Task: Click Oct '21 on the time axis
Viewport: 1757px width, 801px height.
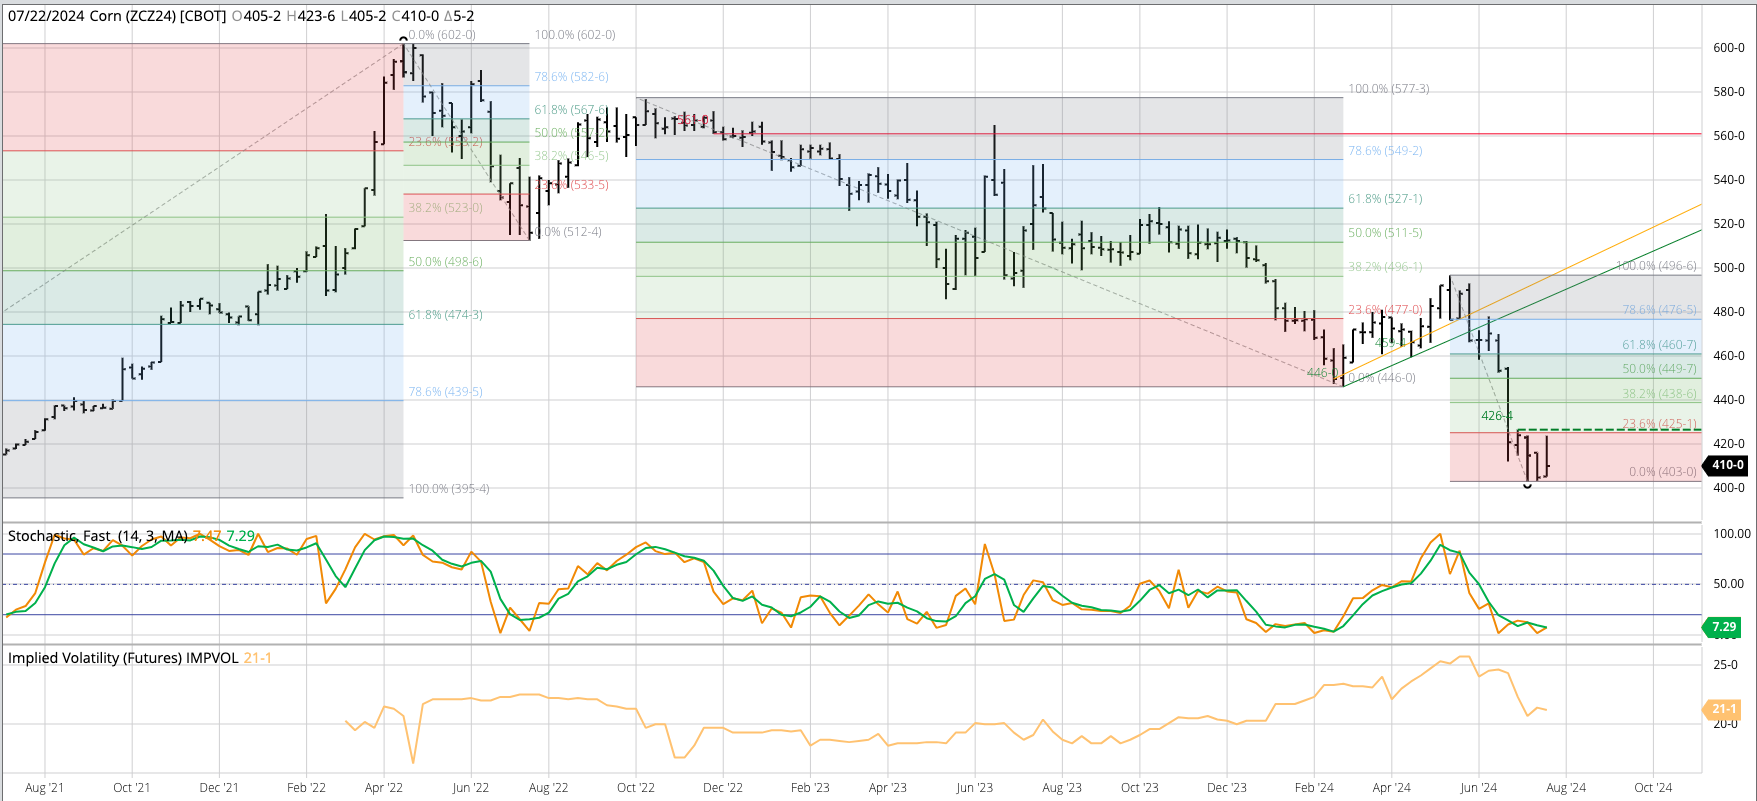Action: [x=131, y=788]
